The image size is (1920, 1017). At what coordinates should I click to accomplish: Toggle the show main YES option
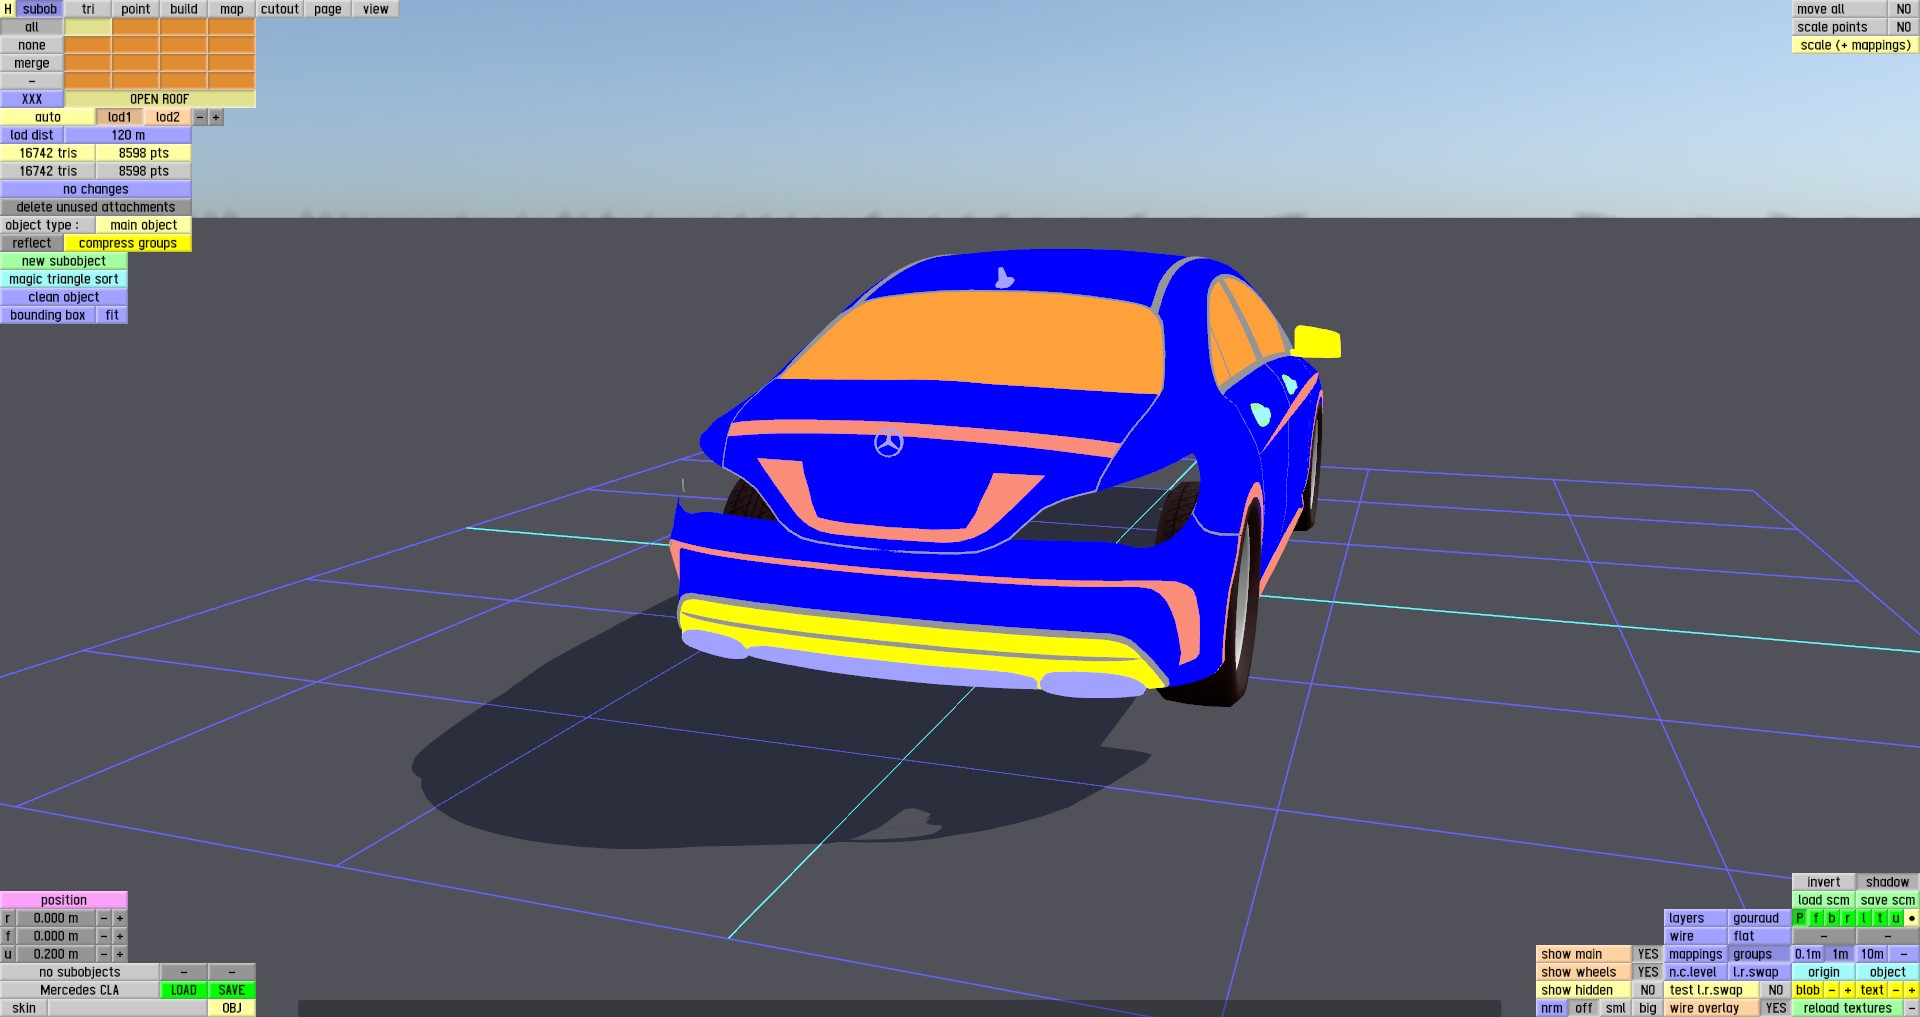pyautogui.click(x=1648, y=954)
